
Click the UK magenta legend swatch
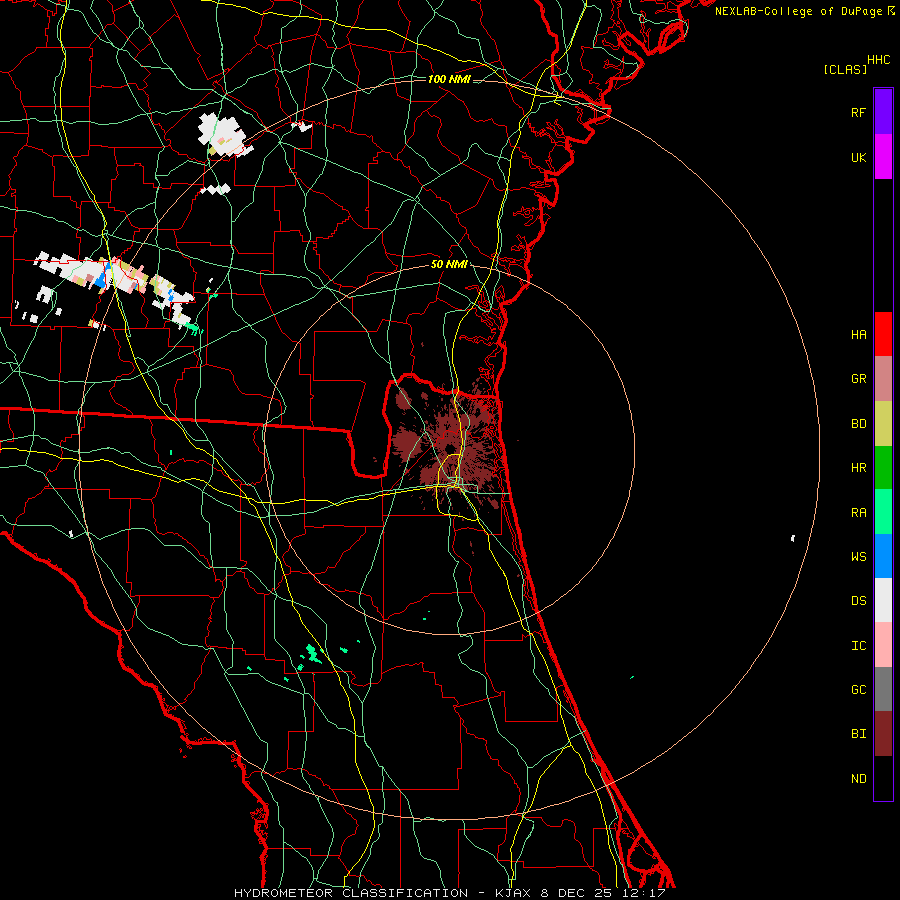(883, 157)
